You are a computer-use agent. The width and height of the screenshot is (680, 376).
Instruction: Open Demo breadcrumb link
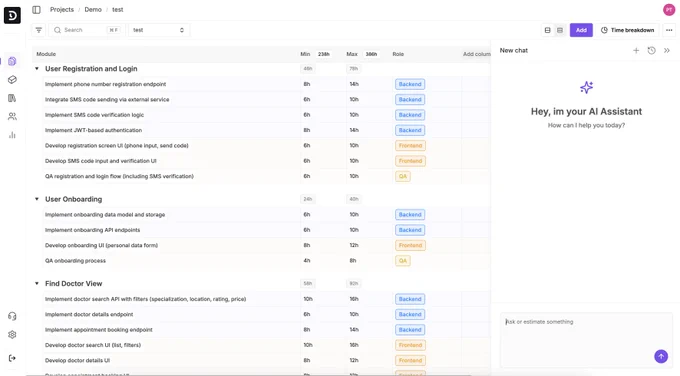[x=93, y=10]
